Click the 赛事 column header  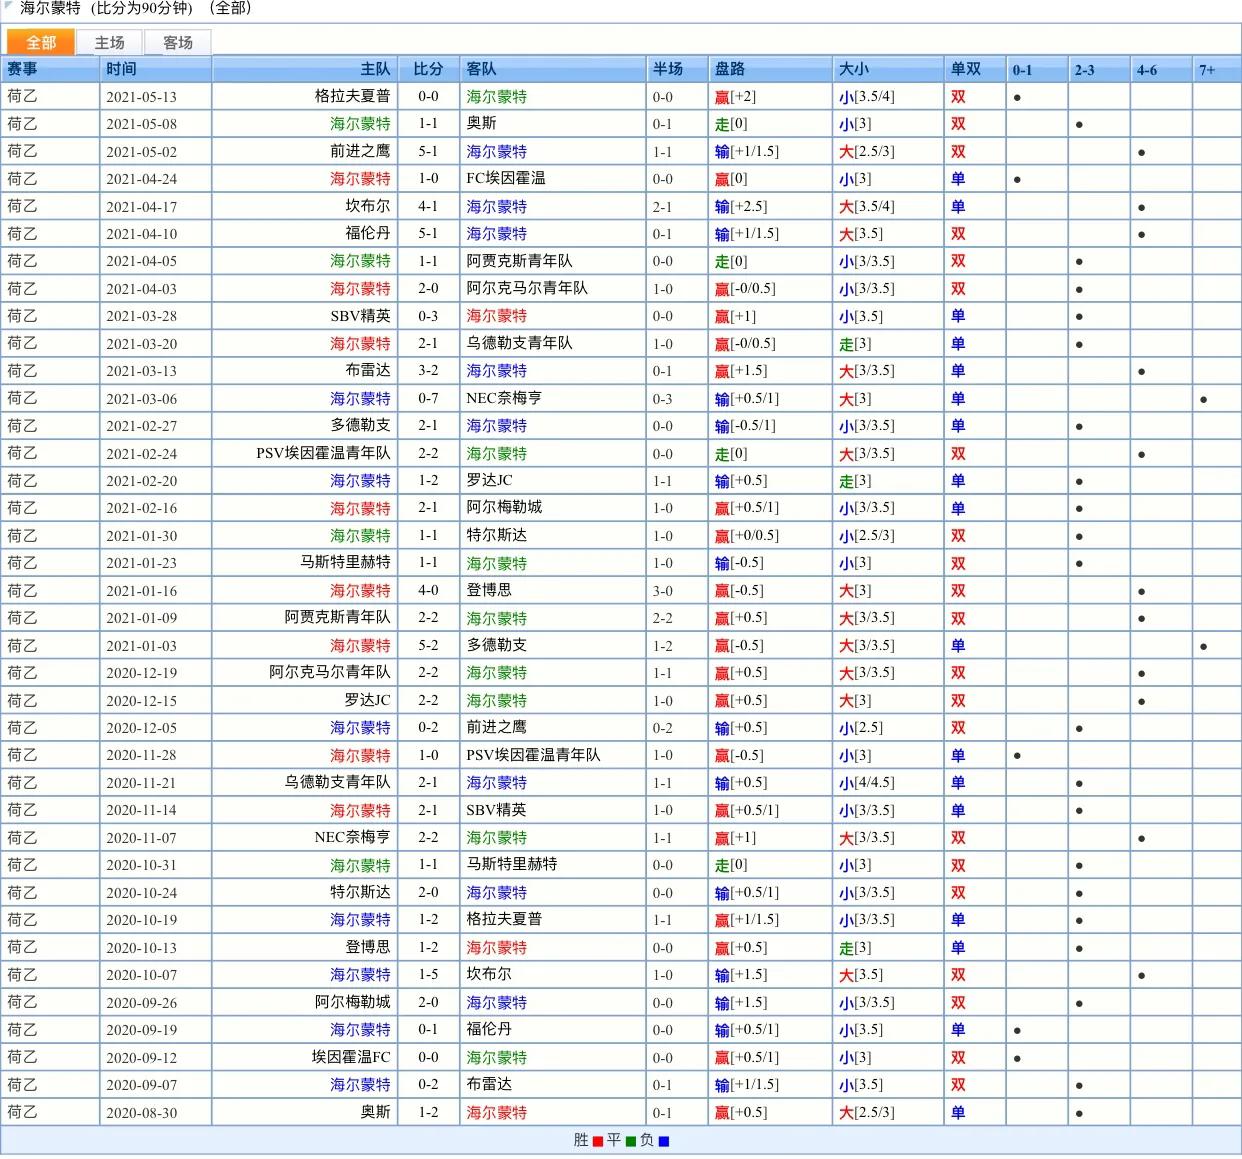coord(23,69)
